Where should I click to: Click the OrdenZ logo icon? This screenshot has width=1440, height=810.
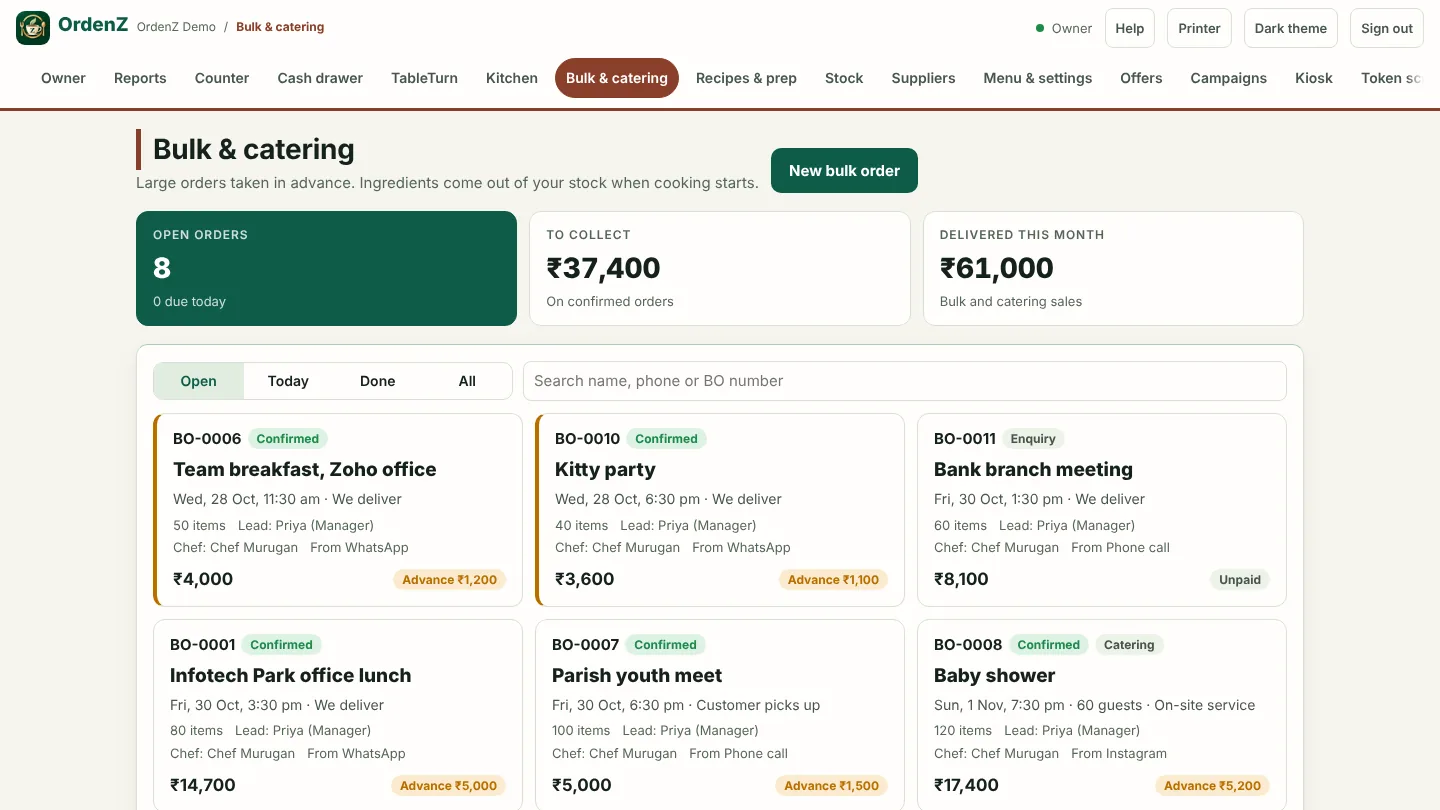[x=33, y=28]
